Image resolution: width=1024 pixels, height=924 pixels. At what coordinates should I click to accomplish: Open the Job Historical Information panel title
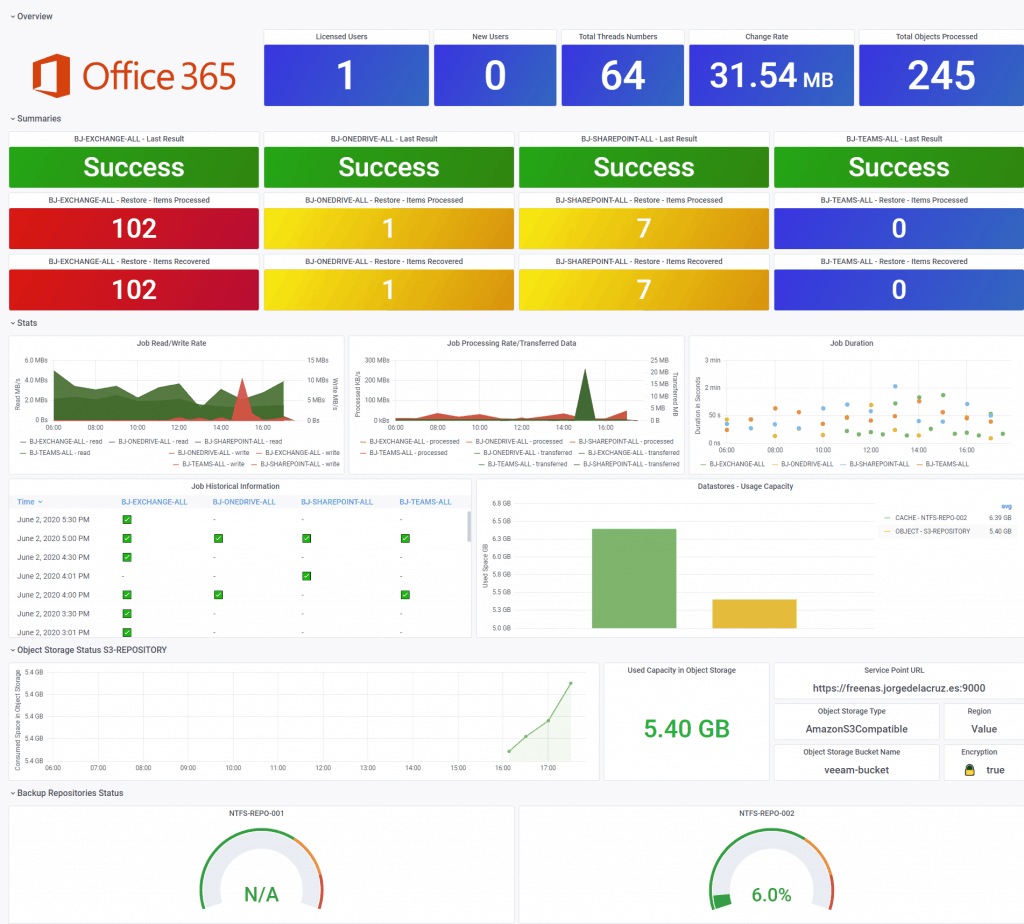click(x=235, y=486)
